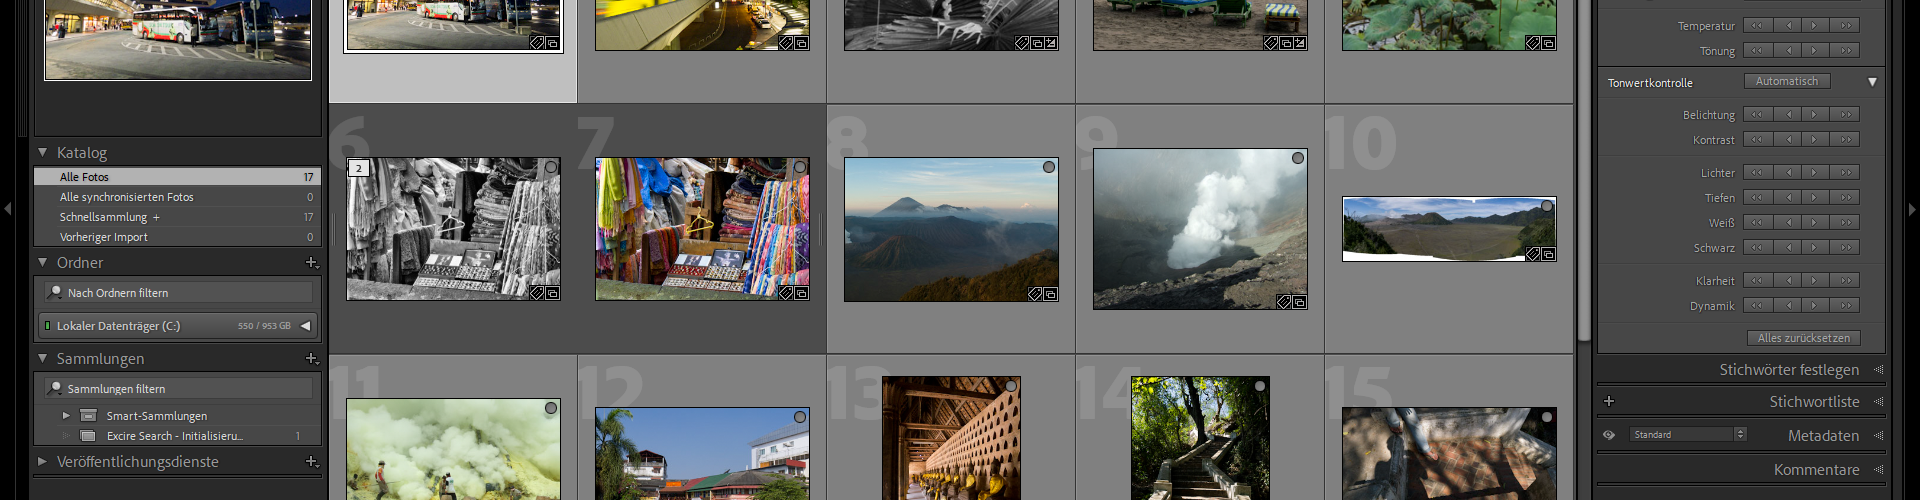Select Excire Search collection

178,436
